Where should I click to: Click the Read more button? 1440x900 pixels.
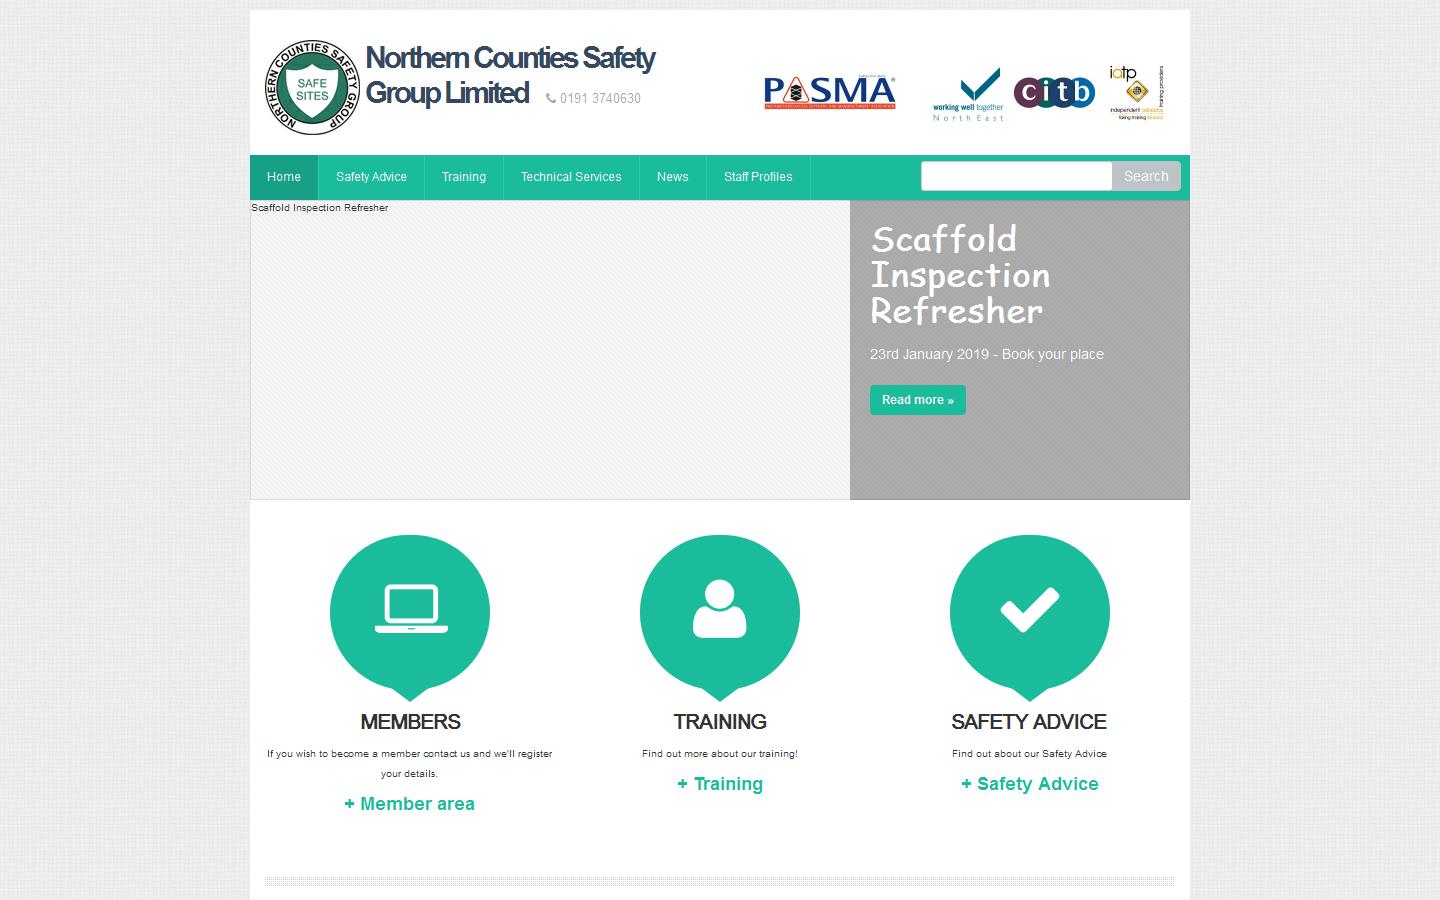(917, 400)
